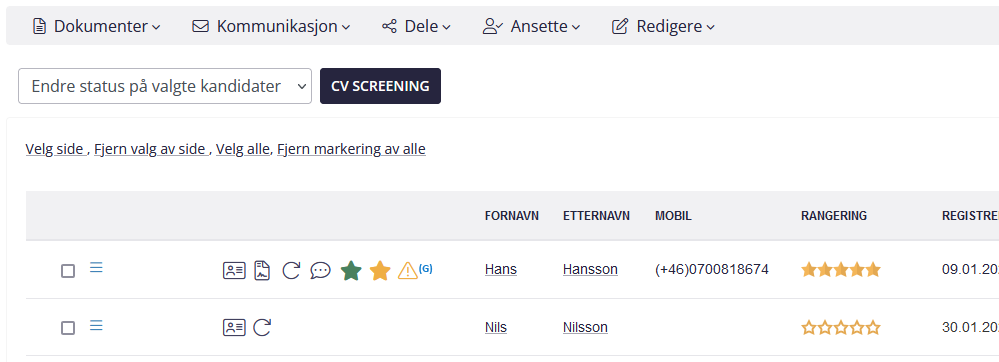Expand the Dokumenter menu
Image resolution: width=999 pixels, height=362 pixels.
pyautogui.click(x=96, y=26)
